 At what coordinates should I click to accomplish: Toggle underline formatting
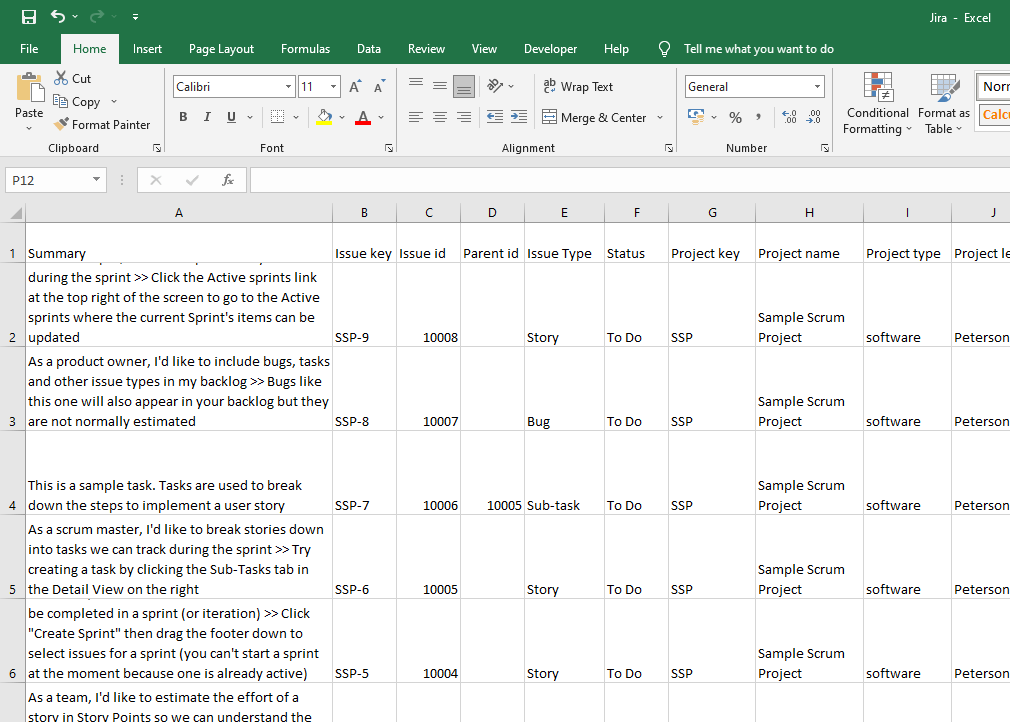click(x=231, y=117)
